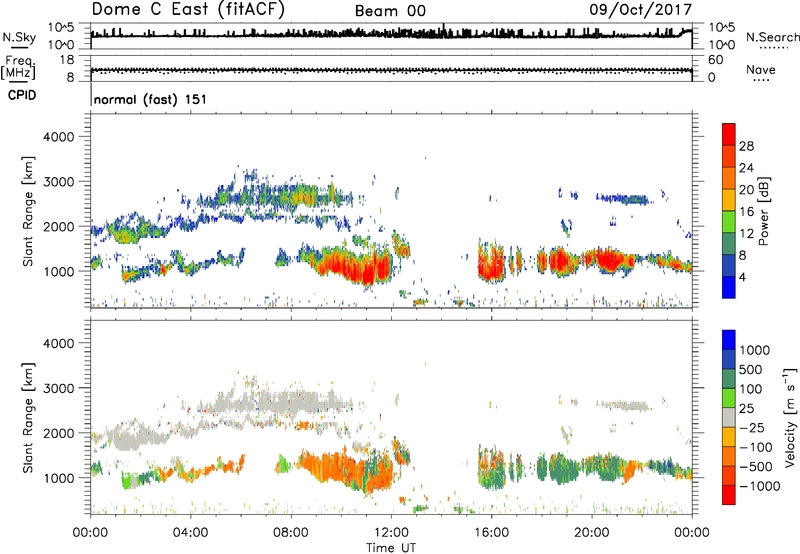This screenshot has width=800, height=554.
Task: Click the date '09/Oct/2017'
Action: point(641,10)
